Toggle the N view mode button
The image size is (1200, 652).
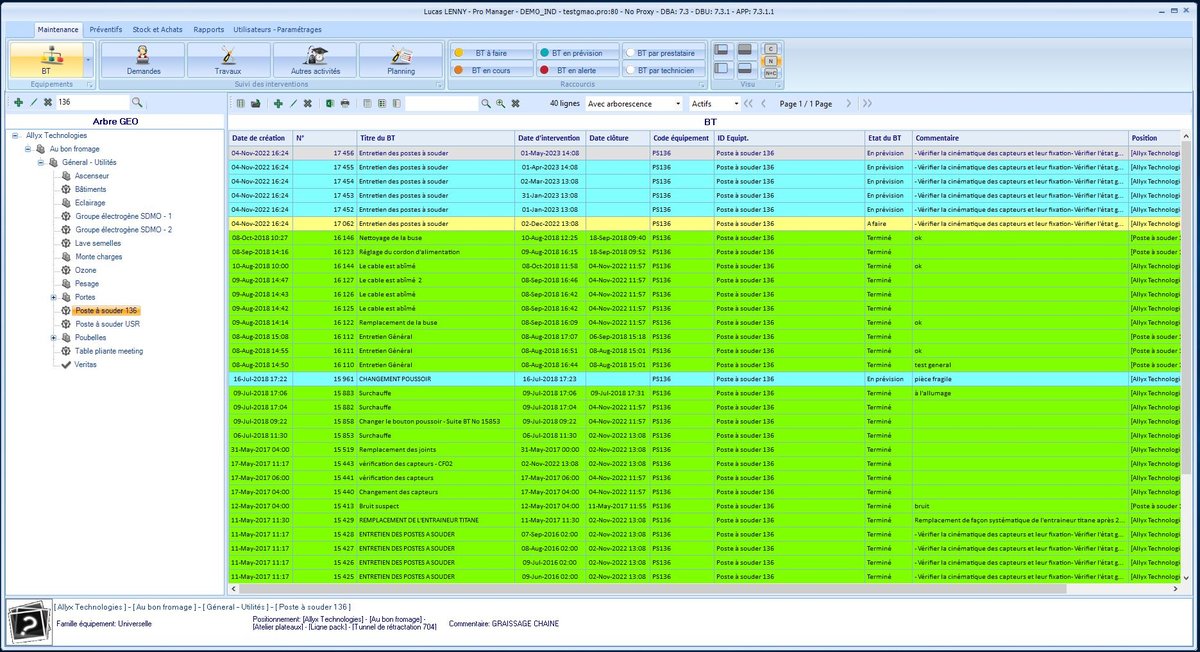[x=770, y=60]
